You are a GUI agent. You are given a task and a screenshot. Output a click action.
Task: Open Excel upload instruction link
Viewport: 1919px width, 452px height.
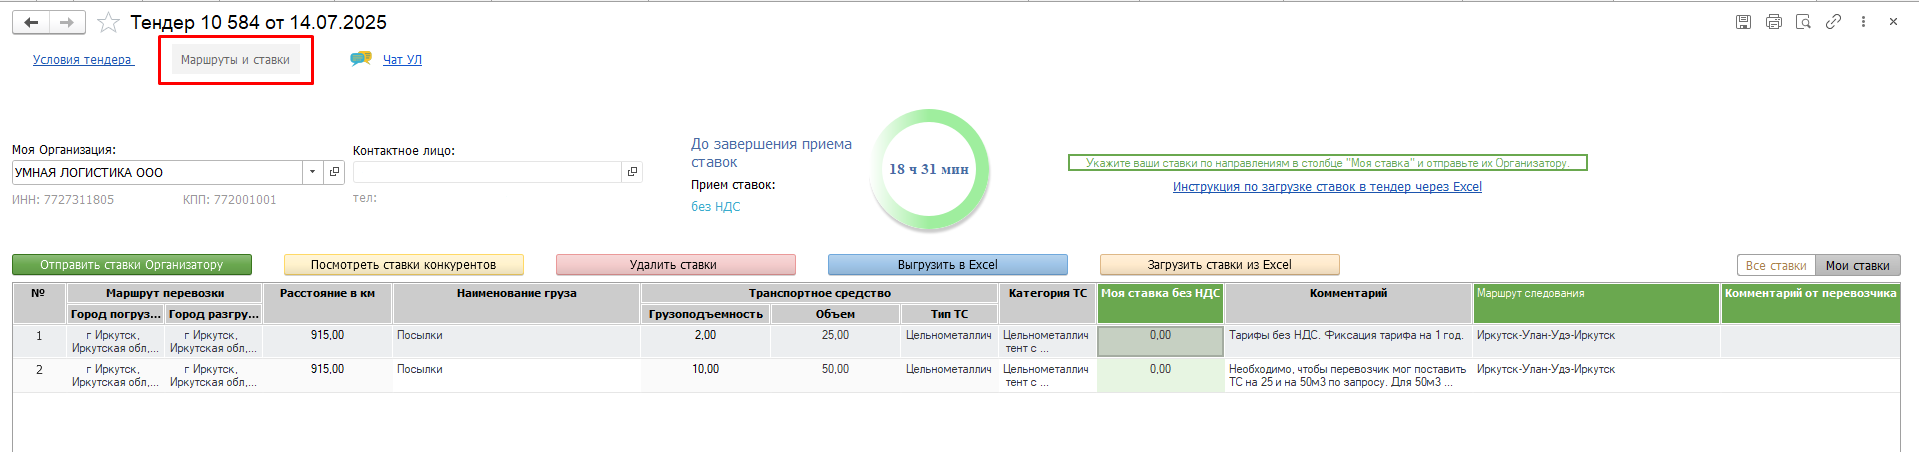(x=1327, y=187)
